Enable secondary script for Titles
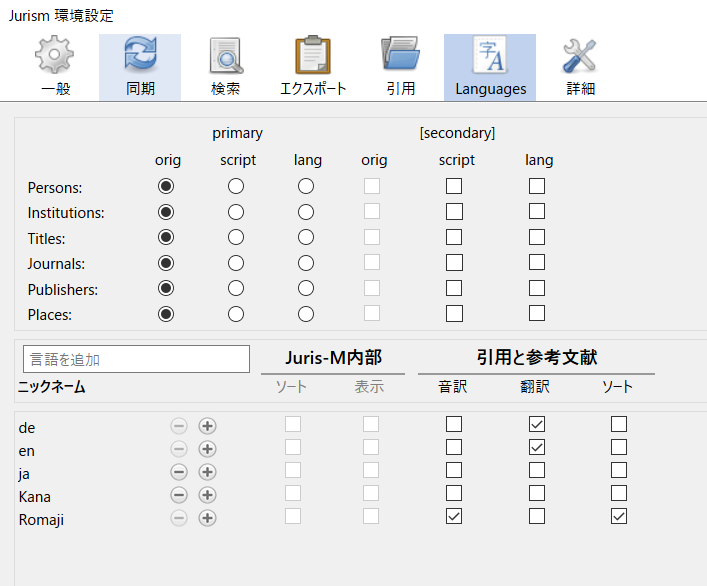 click(454, 237)
